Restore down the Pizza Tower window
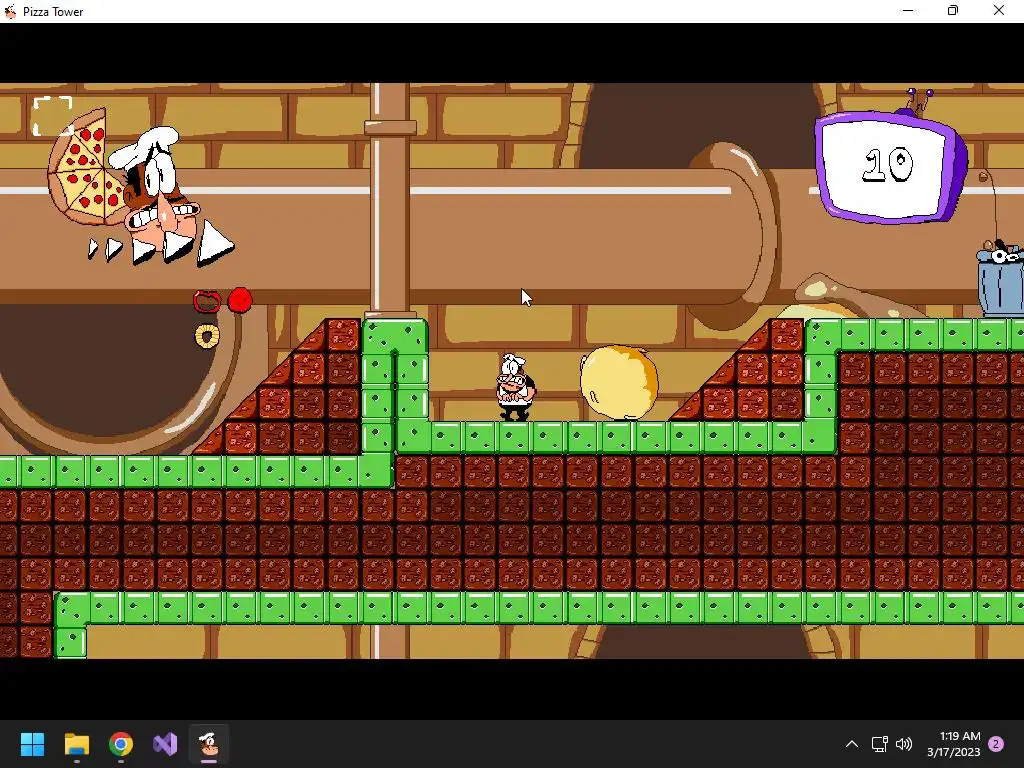 coord(953,10)
